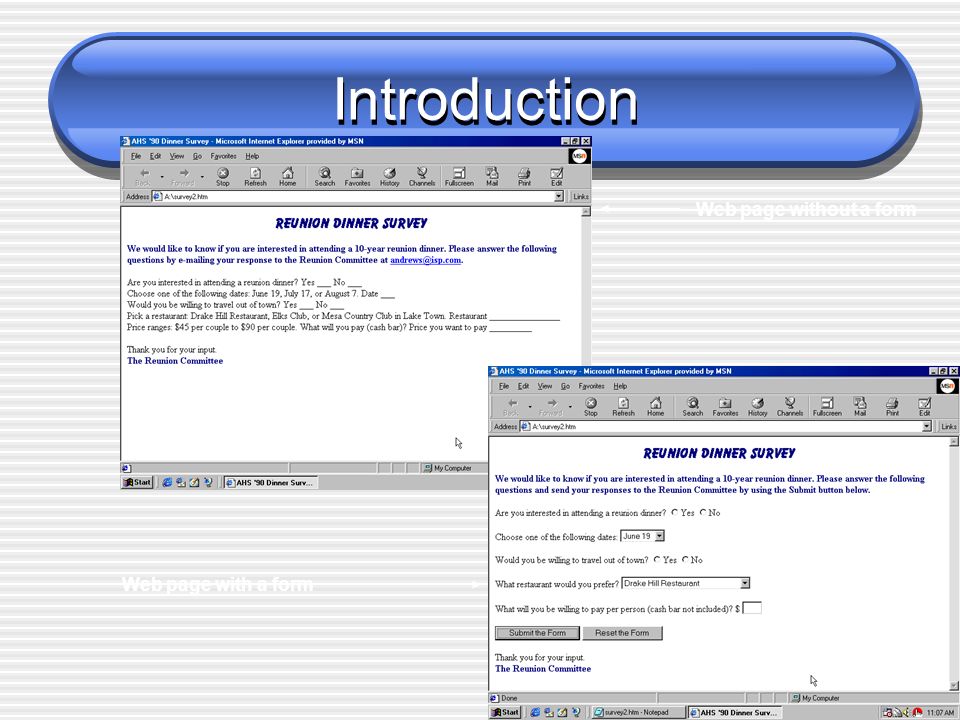Click Reset the Form button
The width and height of the screenshot is (960, 720).
[622, 632]
